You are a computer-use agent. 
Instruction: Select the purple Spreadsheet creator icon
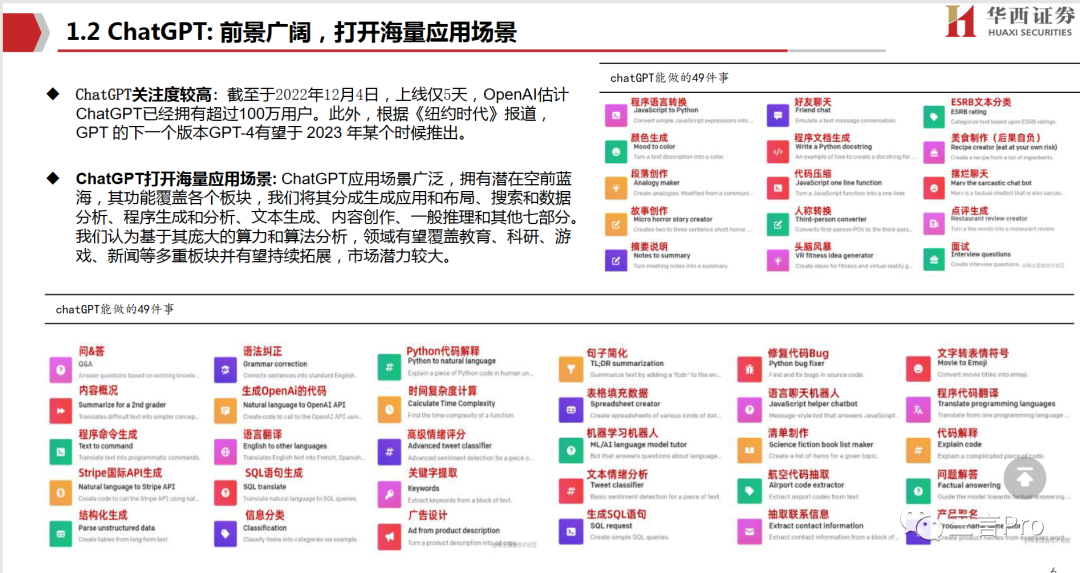(x=570, y=410)
